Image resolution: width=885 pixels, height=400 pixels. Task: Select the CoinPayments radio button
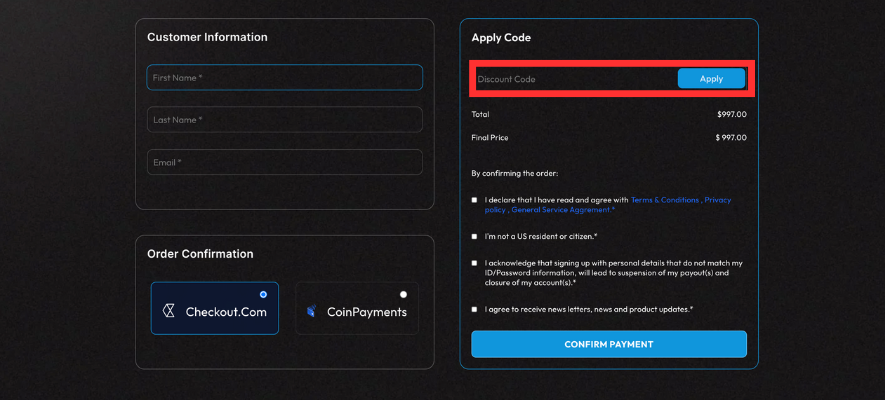pyautogui.click(x=403, y=294)
